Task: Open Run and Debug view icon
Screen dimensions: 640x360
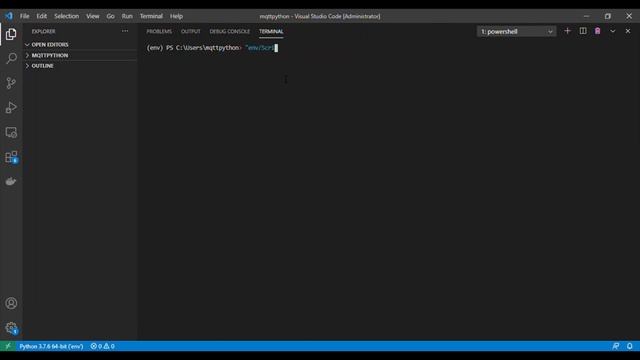Action: pyautogui.click(x=11, y=108)
